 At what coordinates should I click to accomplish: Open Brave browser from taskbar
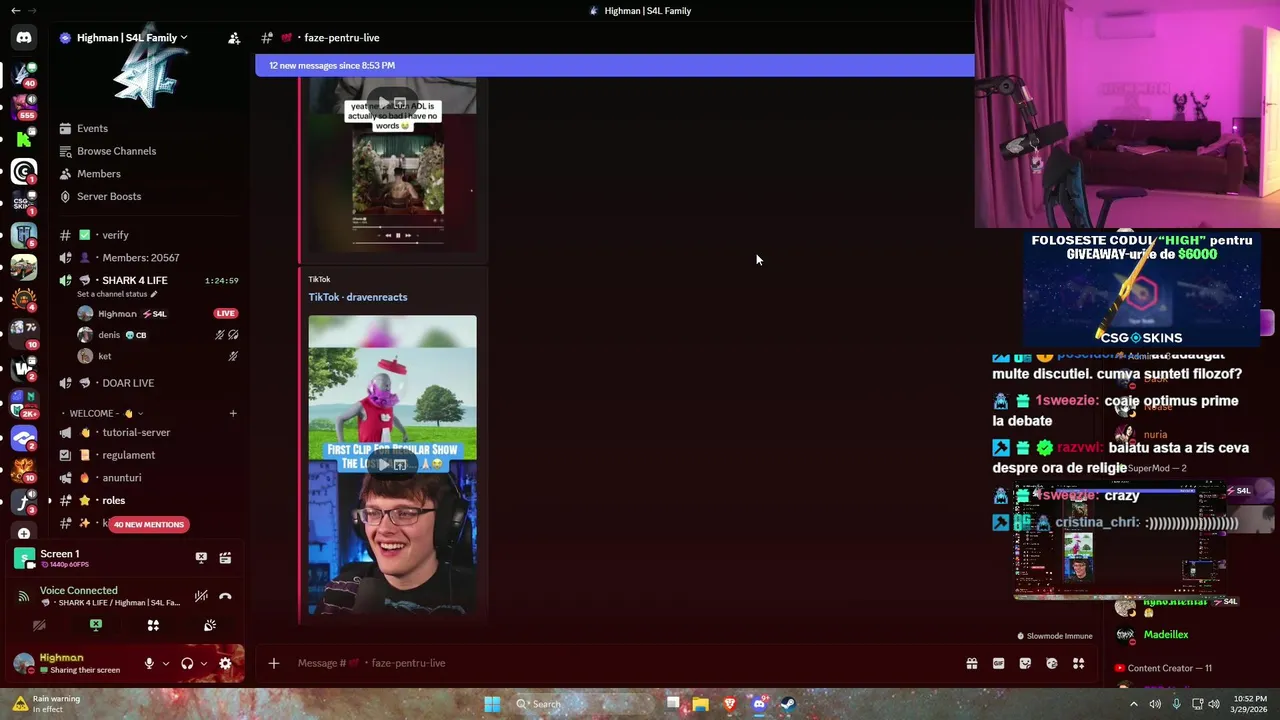point(730,704)
